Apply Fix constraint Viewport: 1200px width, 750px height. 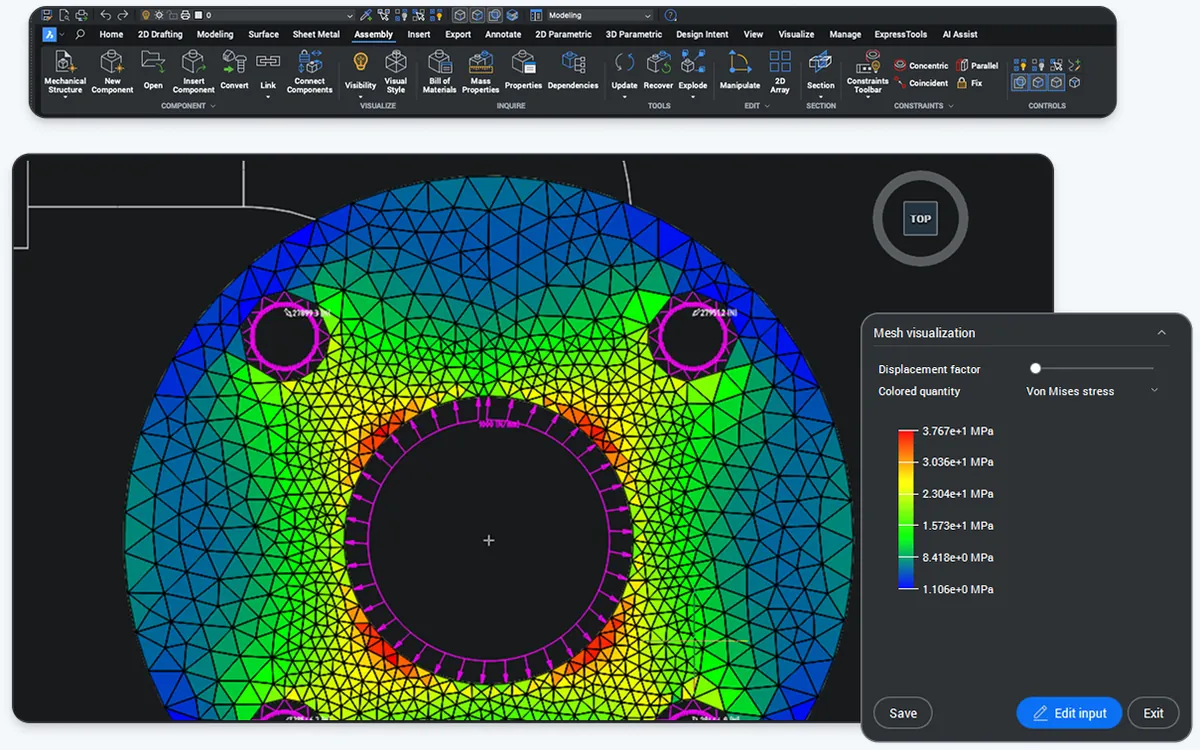coord(969,83)
